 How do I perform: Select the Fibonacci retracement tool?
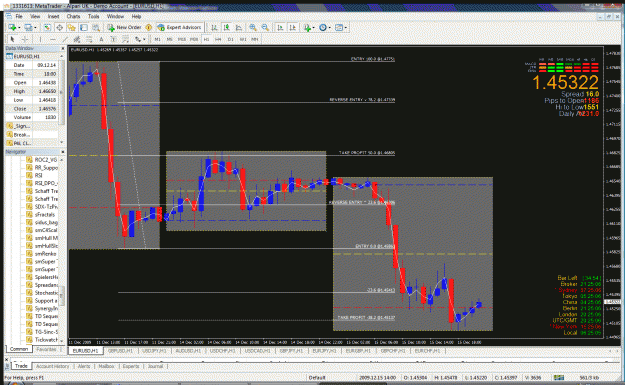(x=89, y=39)
